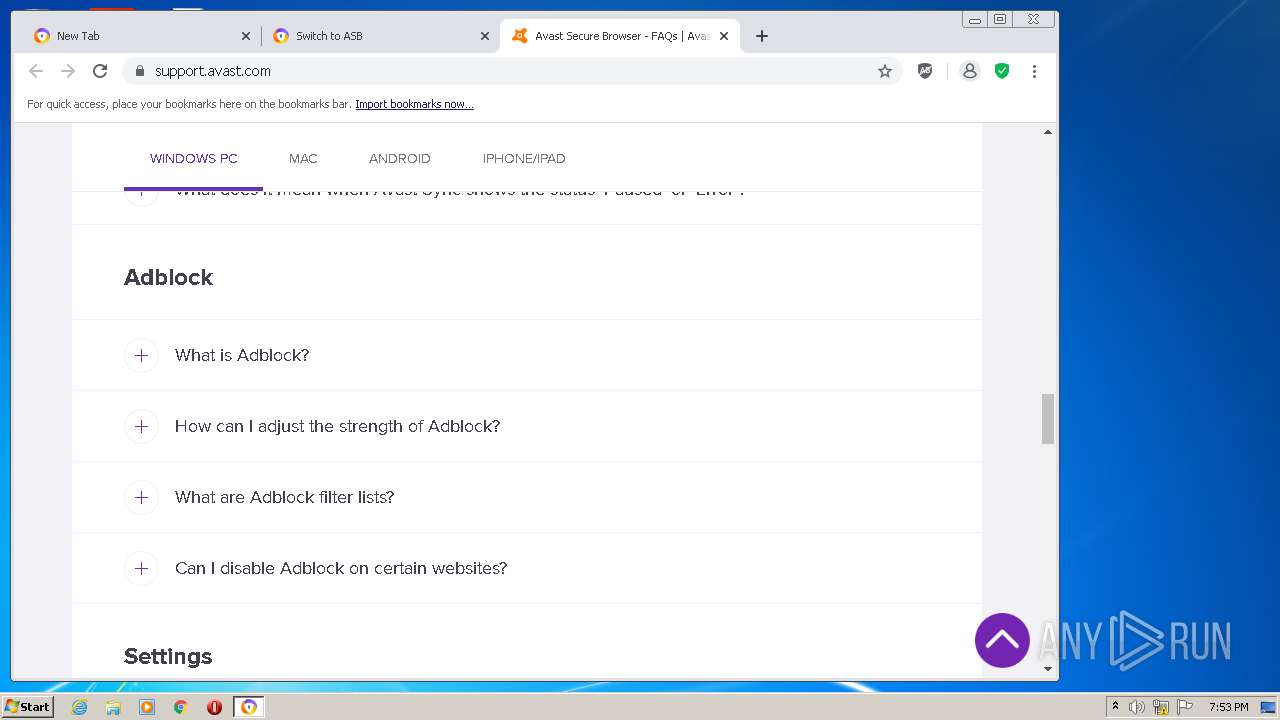The height and width of the screenshot is (720, 1280).
Task: Open the user profile icon
Action: tap(969, 71)
